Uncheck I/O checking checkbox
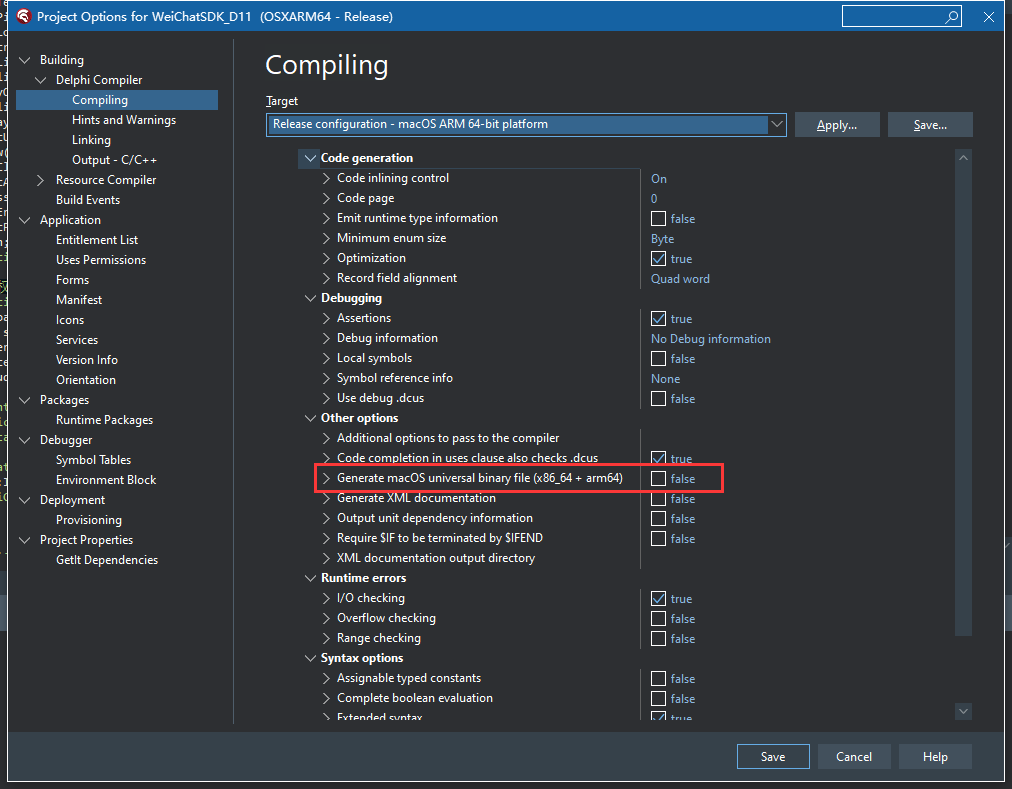Screen dimensions: 1012x789 pyautogui.click(x=658, y=599)
